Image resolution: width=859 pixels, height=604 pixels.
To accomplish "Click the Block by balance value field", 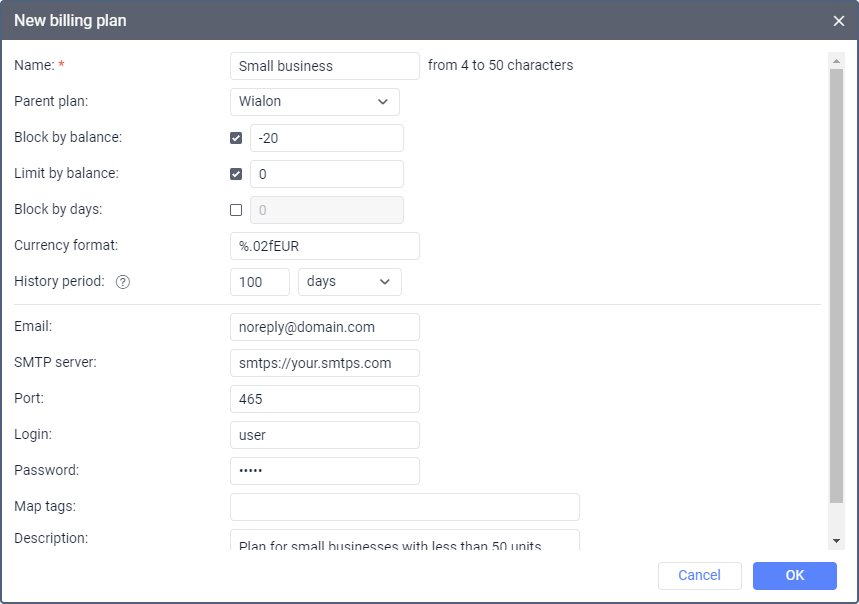I will (x=326, y=138).
